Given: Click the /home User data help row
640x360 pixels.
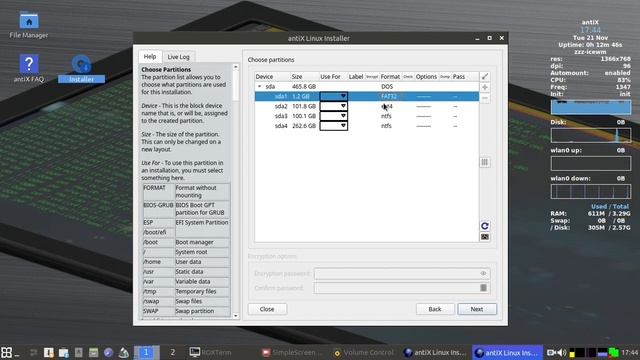Looking at the screenshot, I should (x=186, y=262).
